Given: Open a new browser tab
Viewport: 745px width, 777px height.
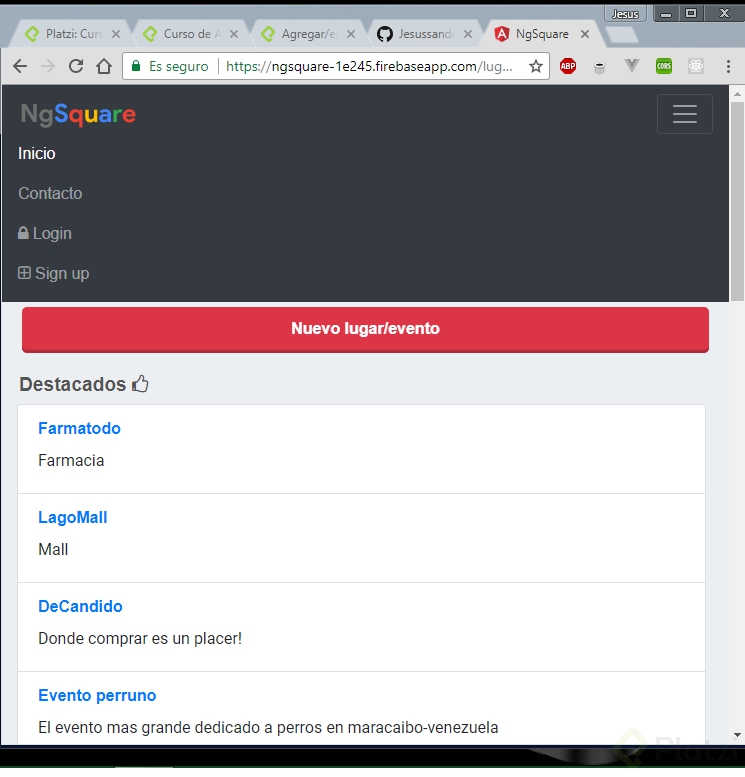Looking at the screenshot, I should [621, 34].
